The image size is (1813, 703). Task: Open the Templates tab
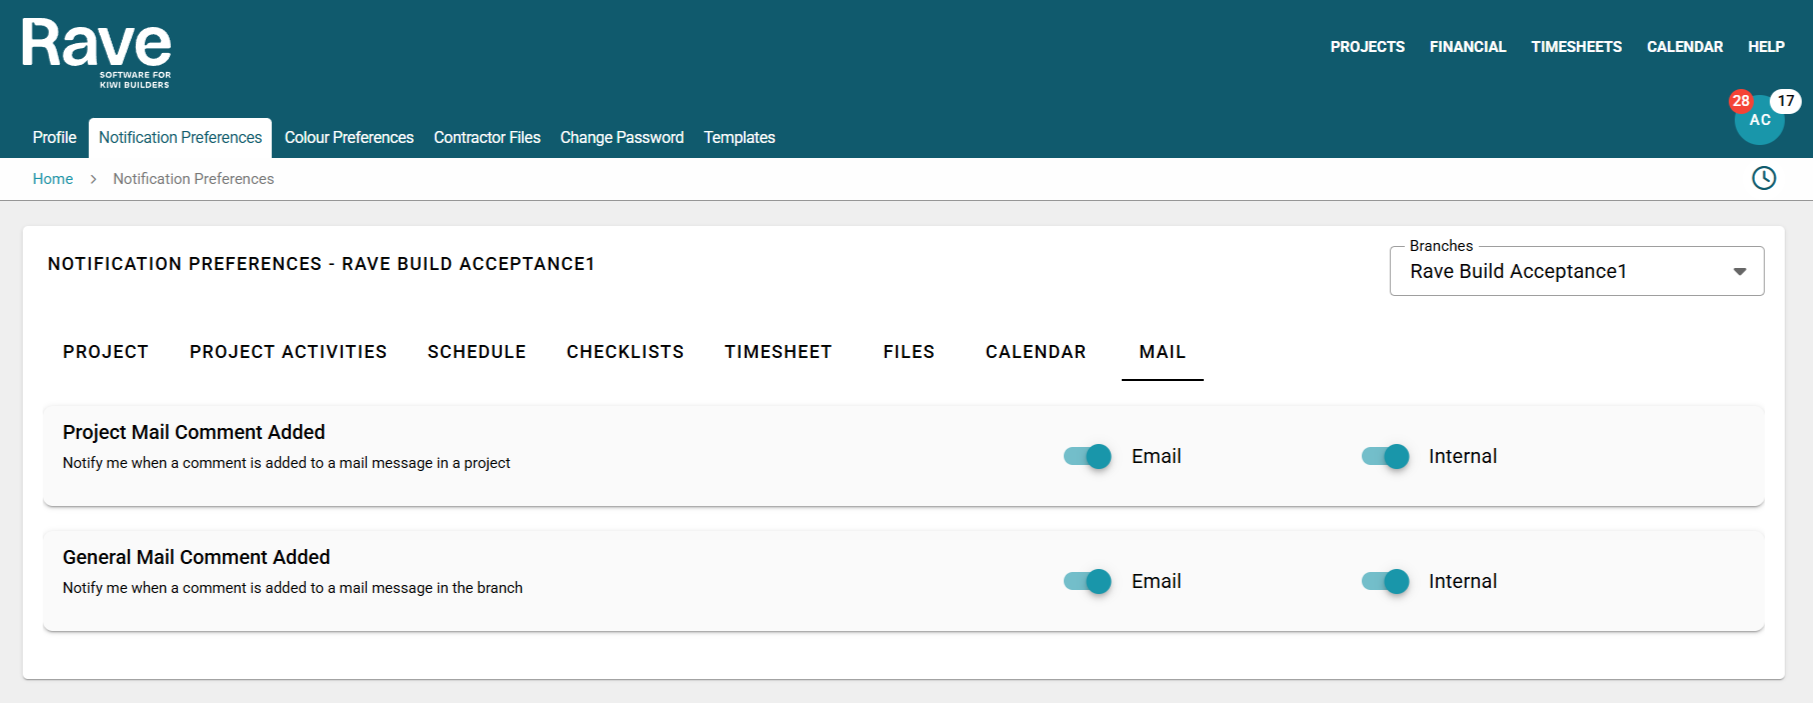click(739, 137)
